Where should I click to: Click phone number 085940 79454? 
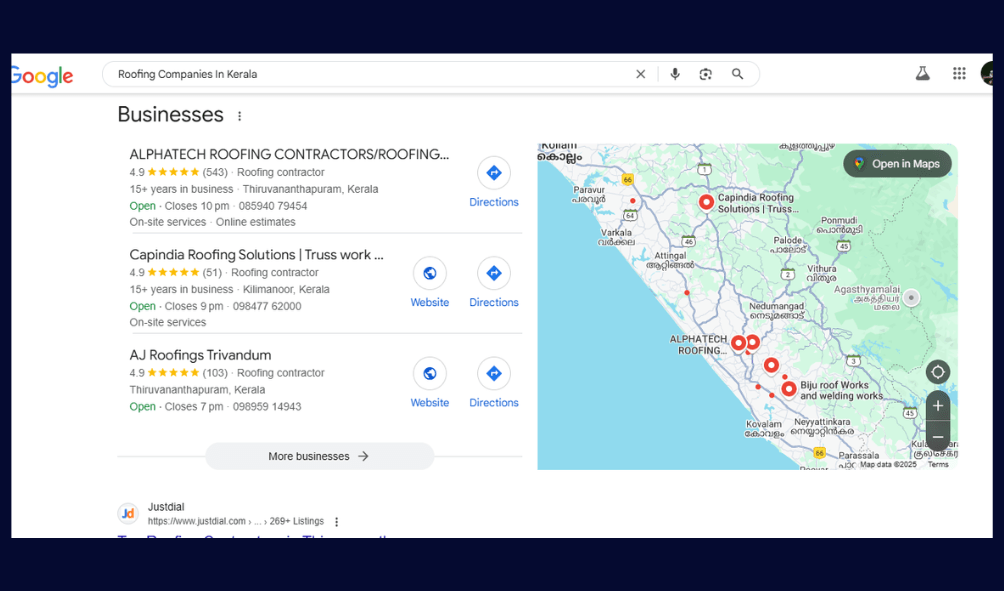(273, 206)
